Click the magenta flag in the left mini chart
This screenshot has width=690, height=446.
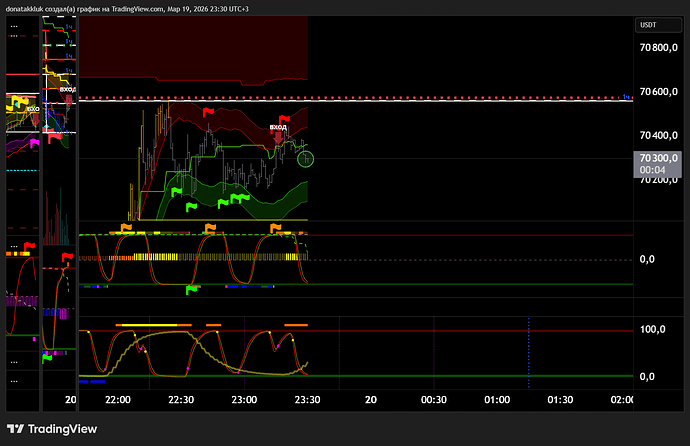[x=34, y=144]
